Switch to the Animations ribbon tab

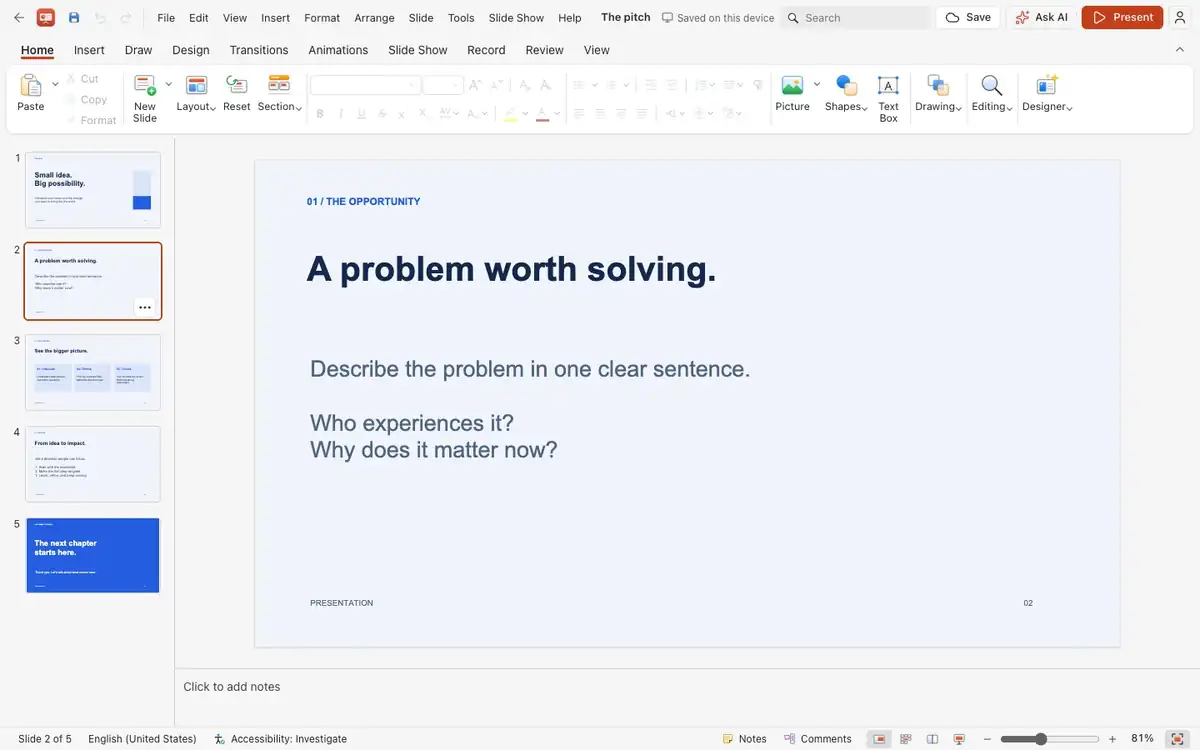(x=338, y=50)
